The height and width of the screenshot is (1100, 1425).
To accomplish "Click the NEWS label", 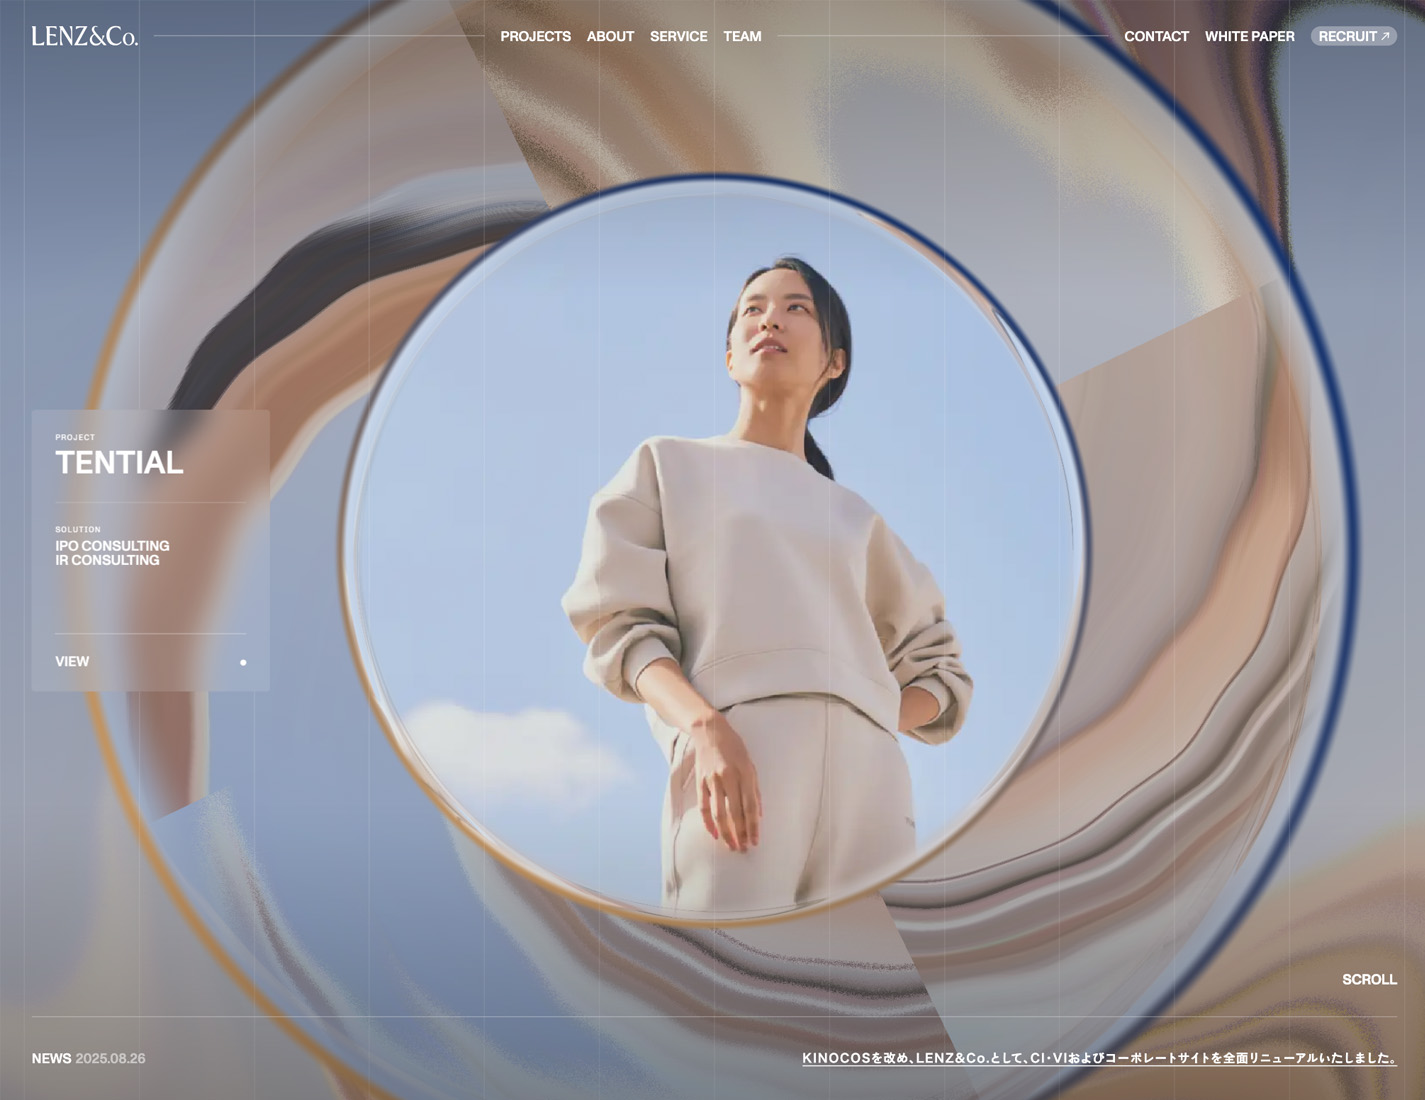I will coord(51,1058).
